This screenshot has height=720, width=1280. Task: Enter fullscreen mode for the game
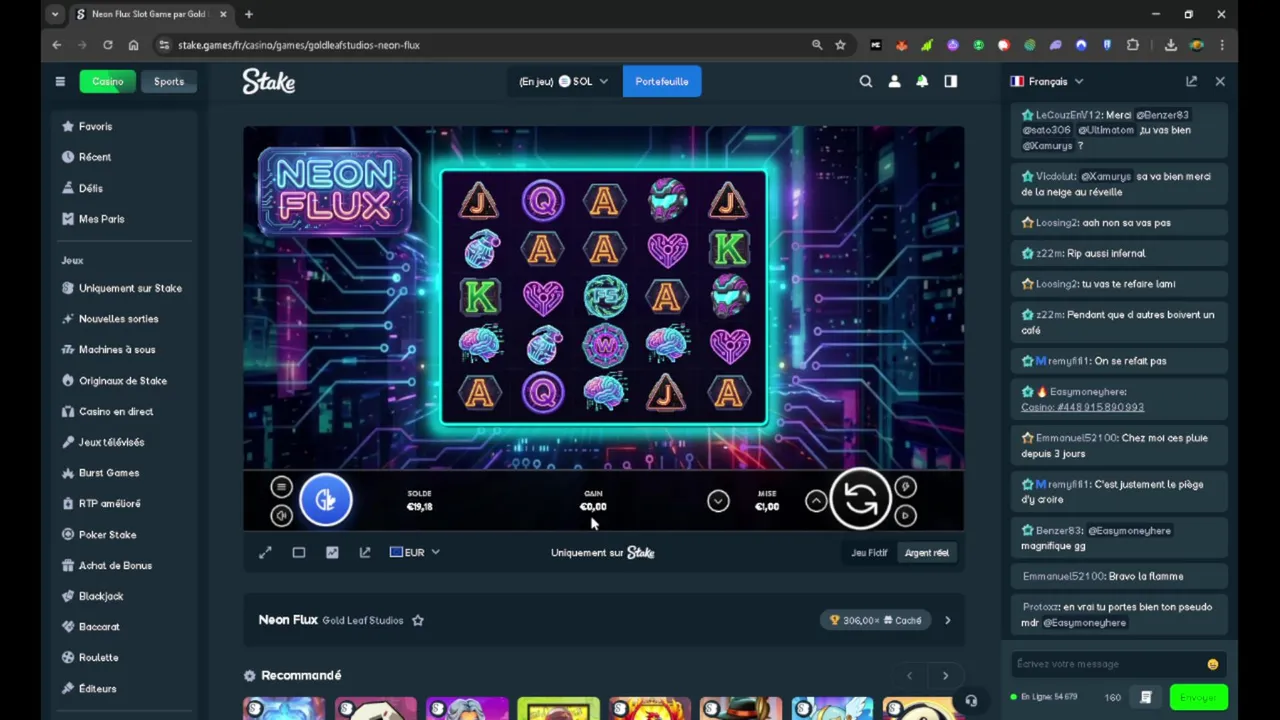pos(265,552)
